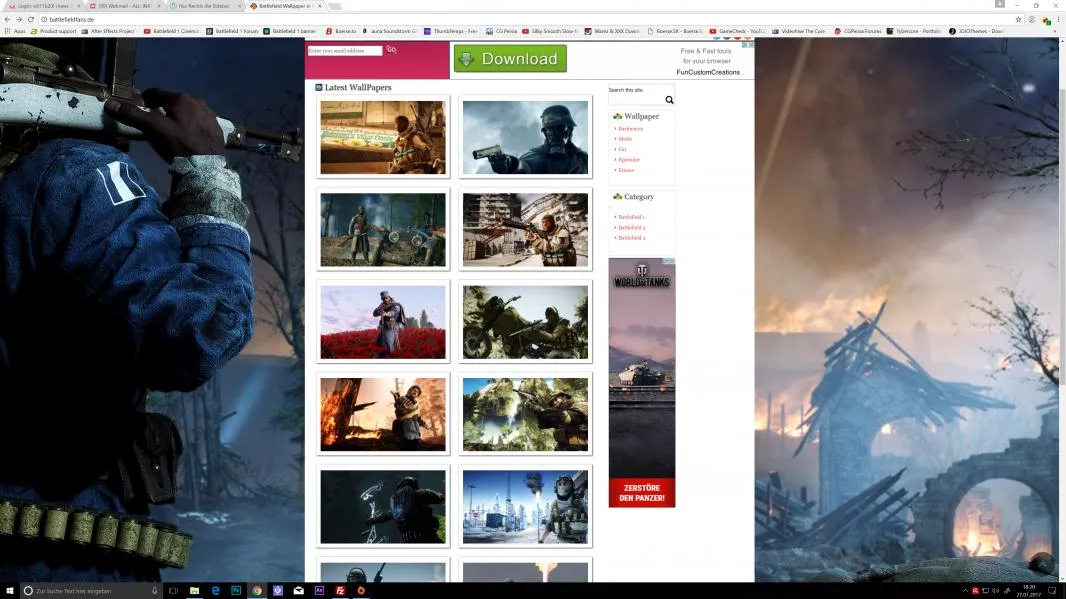This screenshot has width=1066, height=599.
Task: Open the Mail app in the taskbar
Action: pyautogui.click(x=298, y=591)
